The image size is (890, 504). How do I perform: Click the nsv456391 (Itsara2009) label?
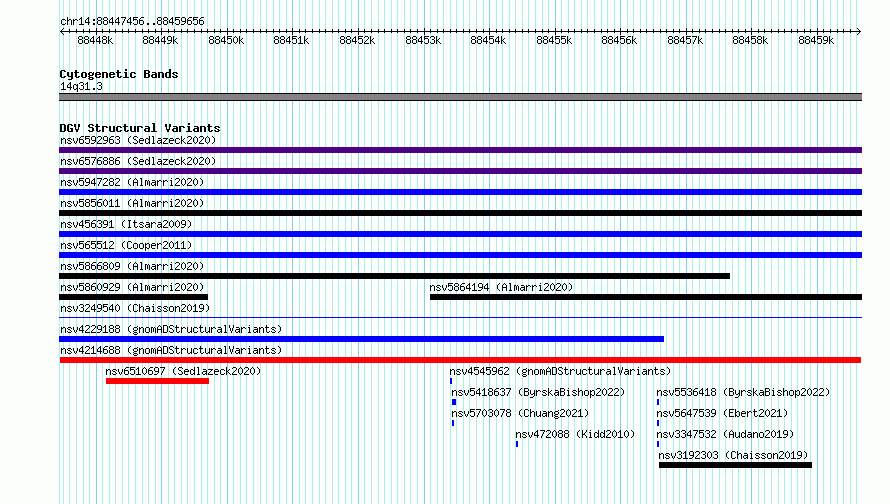pos(126,224)
